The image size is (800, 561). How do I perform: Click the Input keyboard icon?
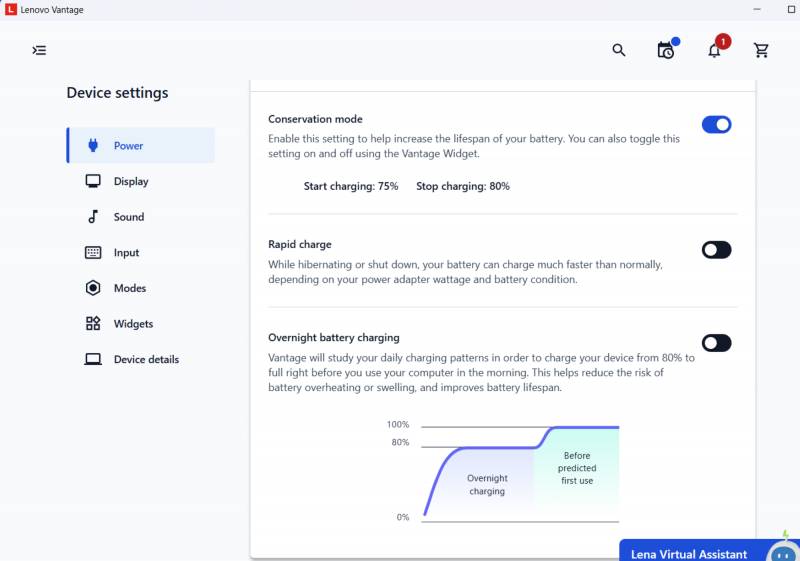point(93,252)
